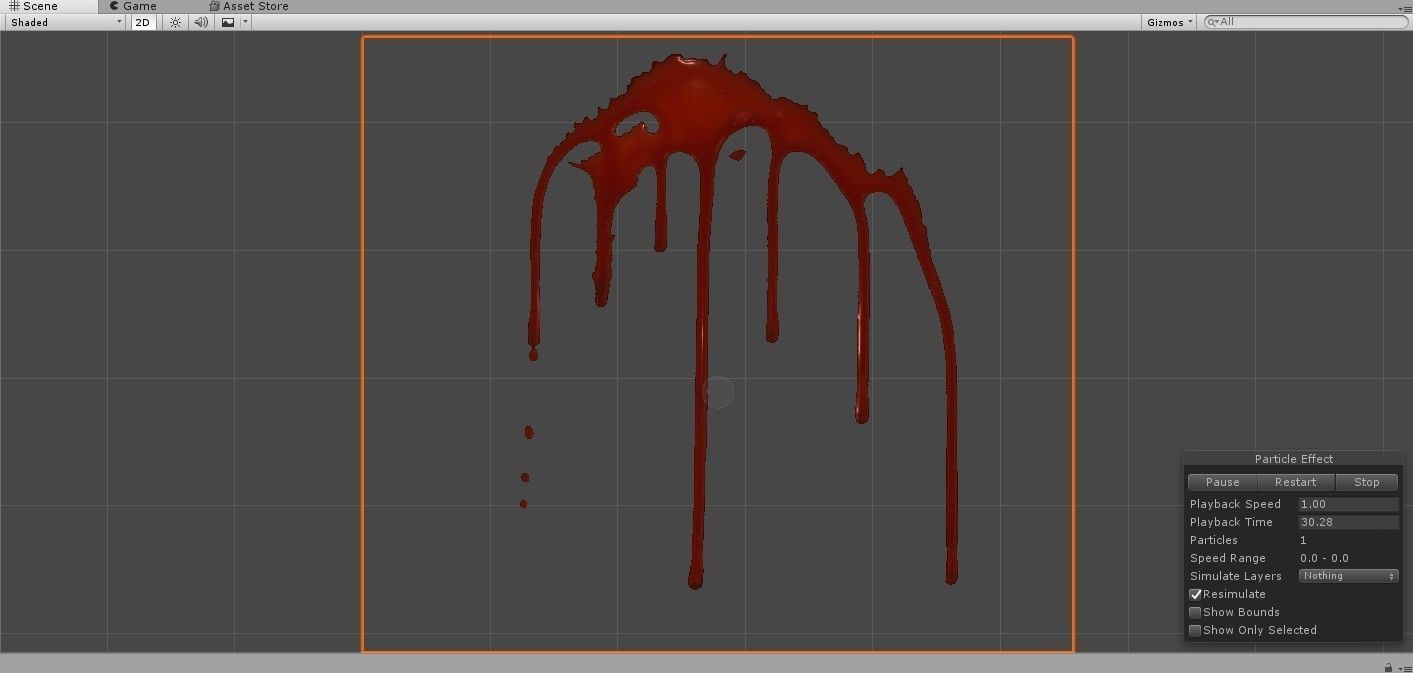Screen dimensions: 1413x673
Task: Open the Asset Store tab
Action: point(248,6)
